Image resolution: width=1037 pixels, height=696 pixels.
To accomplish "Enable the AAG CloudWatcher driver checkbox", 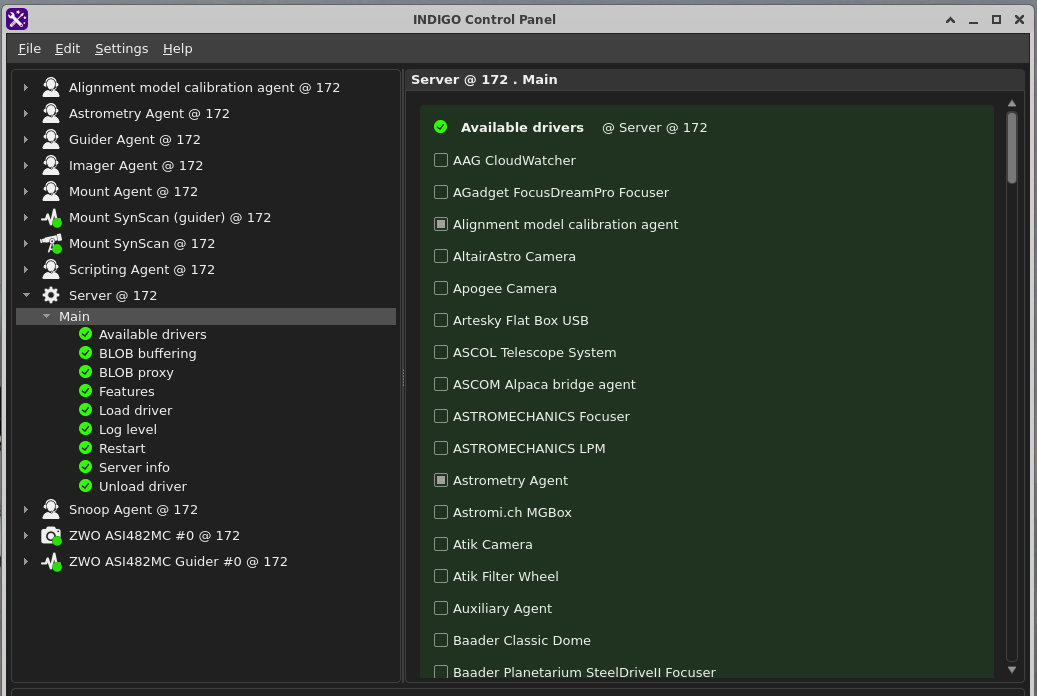I will coord(440,160).
